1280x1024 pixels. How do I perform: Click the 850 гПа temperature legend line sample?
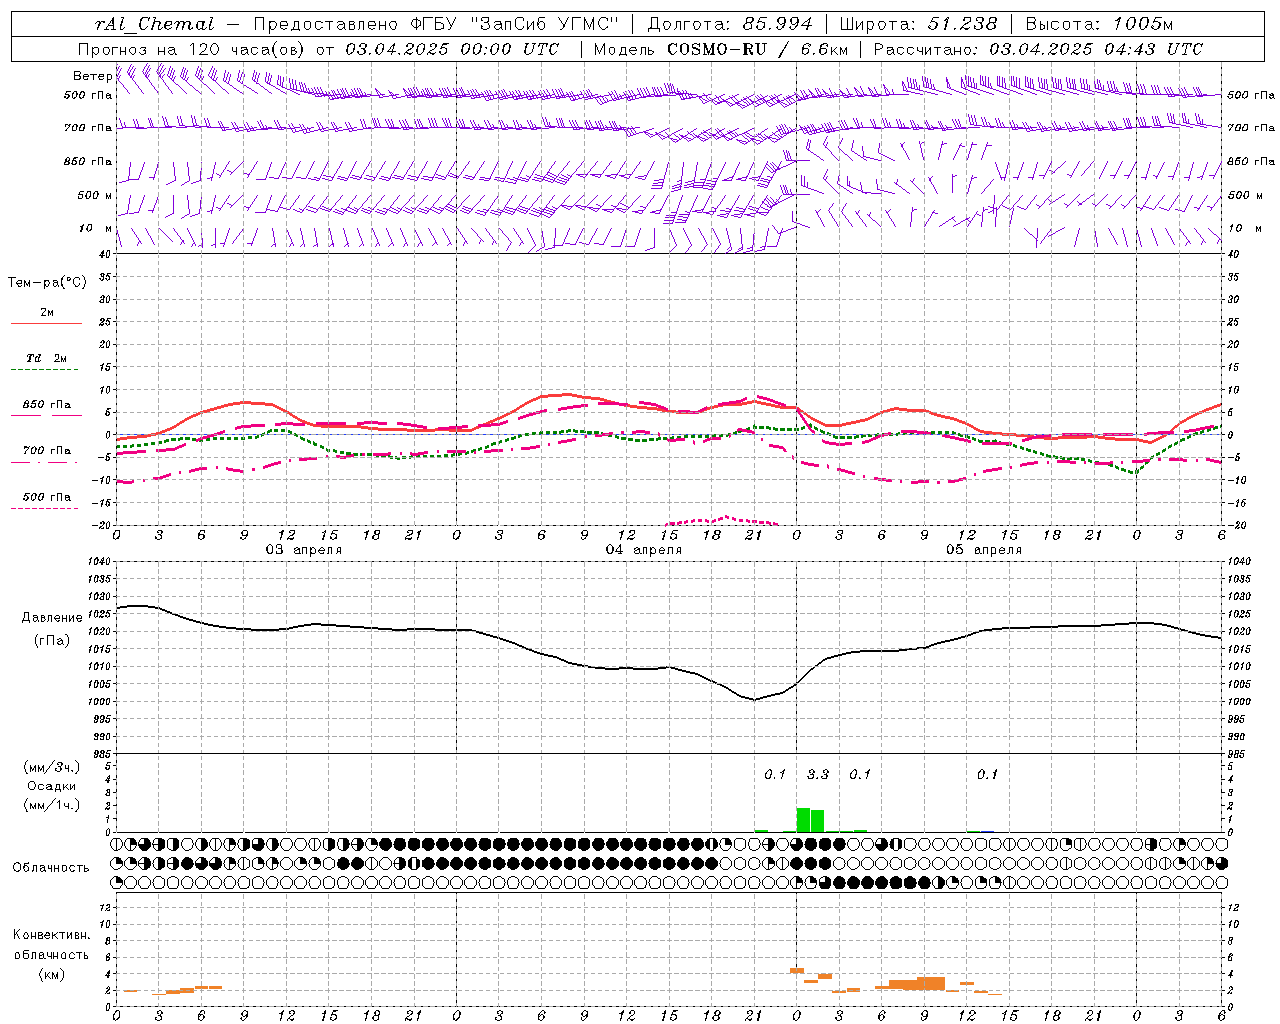46,415
